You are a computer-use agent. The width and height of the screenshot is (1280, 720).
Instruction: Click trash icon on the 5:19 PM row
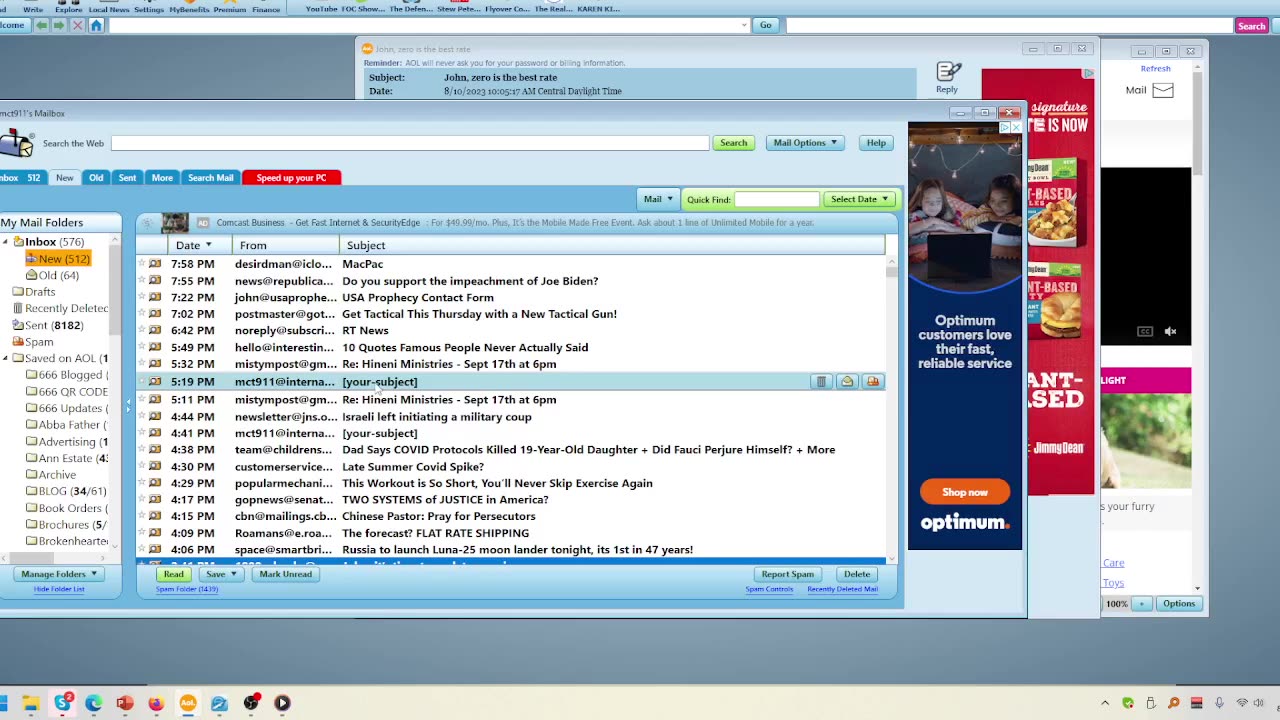pyautogui.click(x=821, y=382)
